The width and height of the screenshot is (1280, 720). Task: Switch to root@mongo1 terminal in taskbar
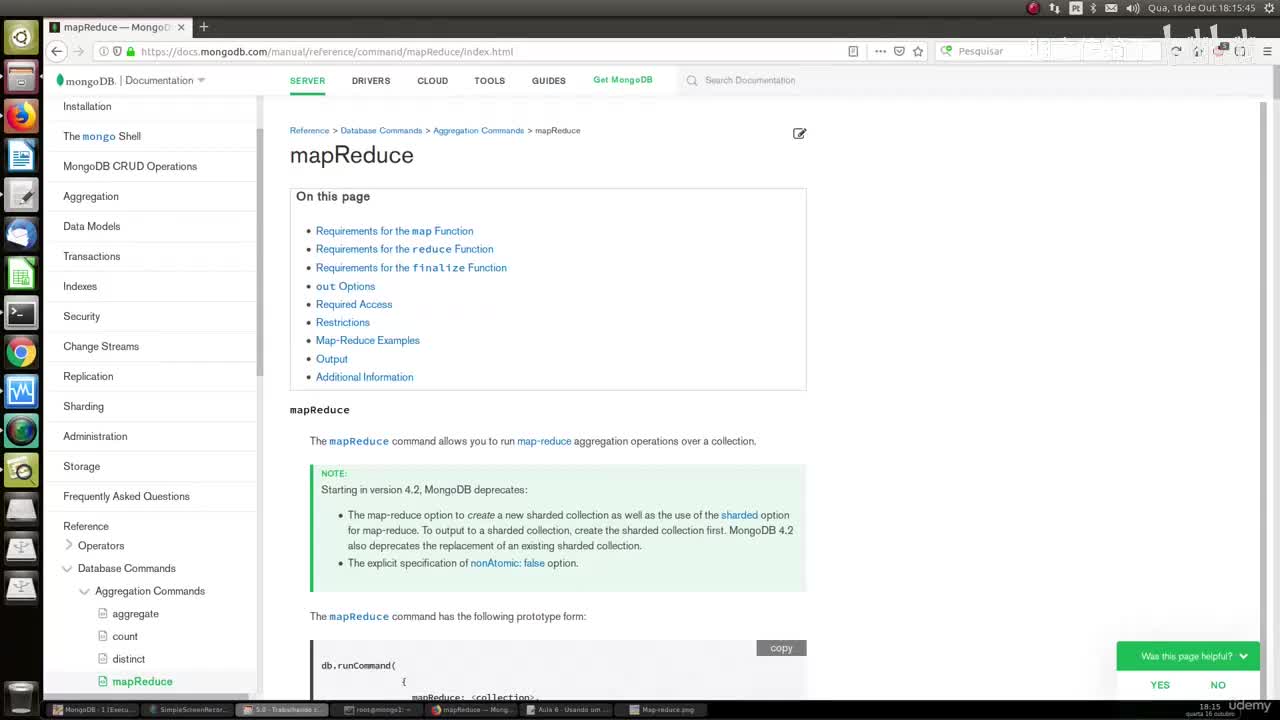pyautogui.click(x=378, y=709)
